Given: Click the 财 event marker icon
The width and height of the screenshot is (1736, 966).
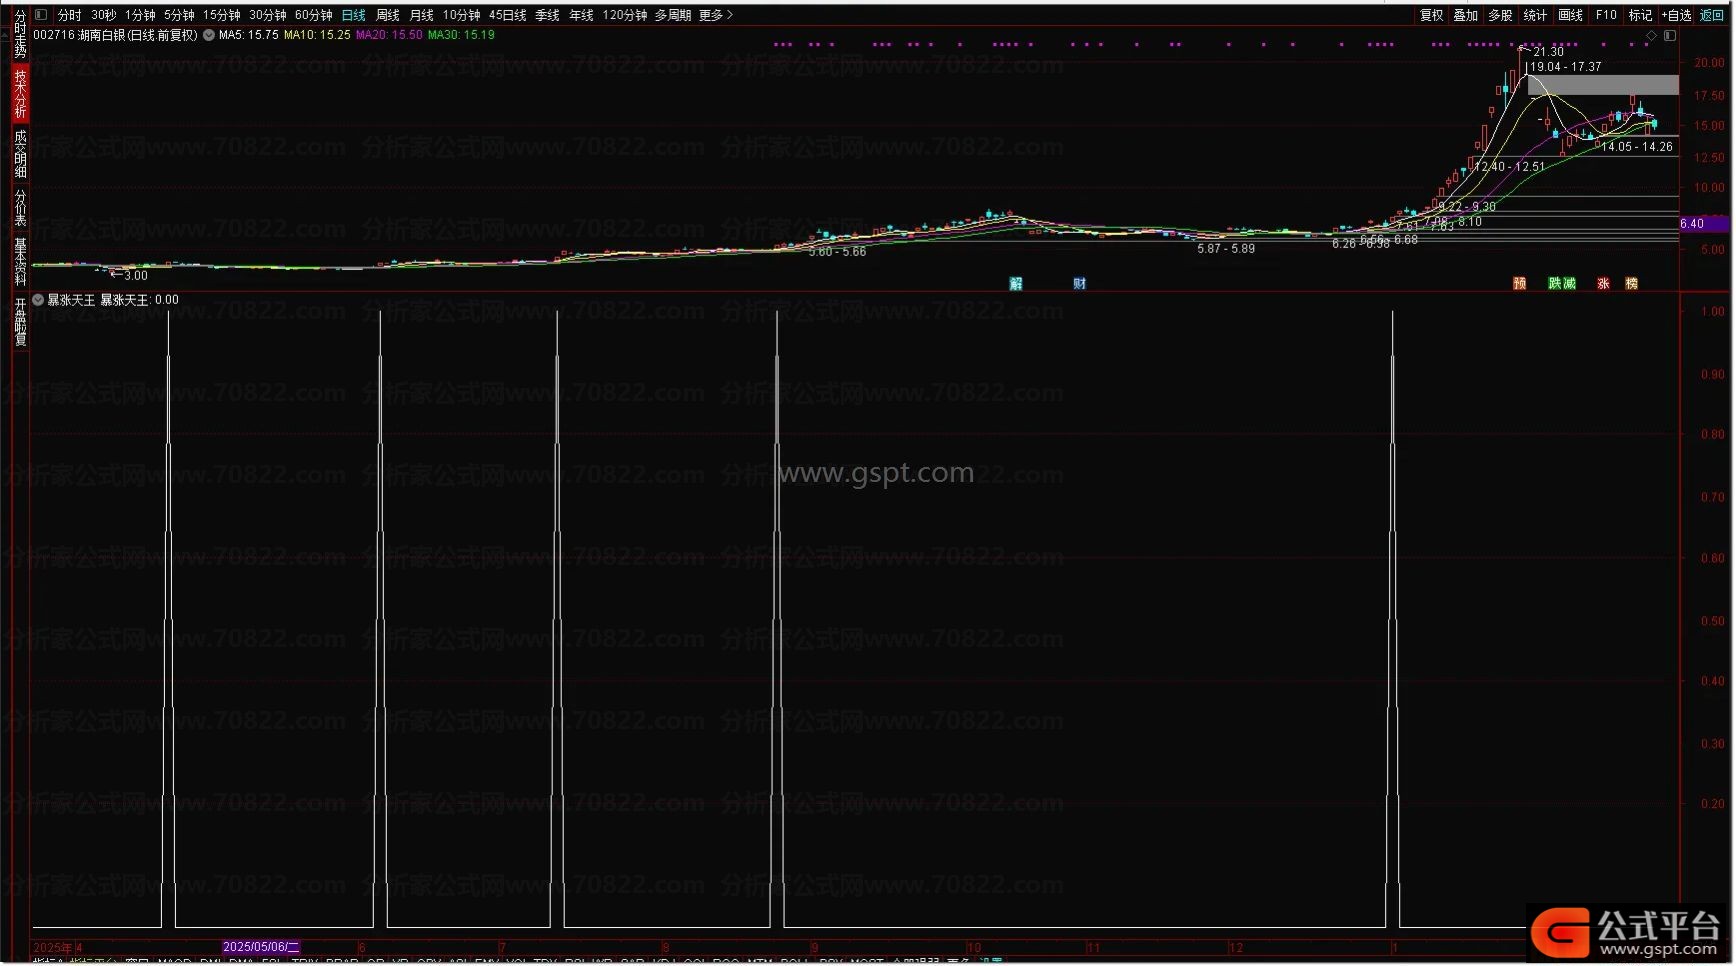Looking at the screenshot, I should click(x=1079, y=284).
